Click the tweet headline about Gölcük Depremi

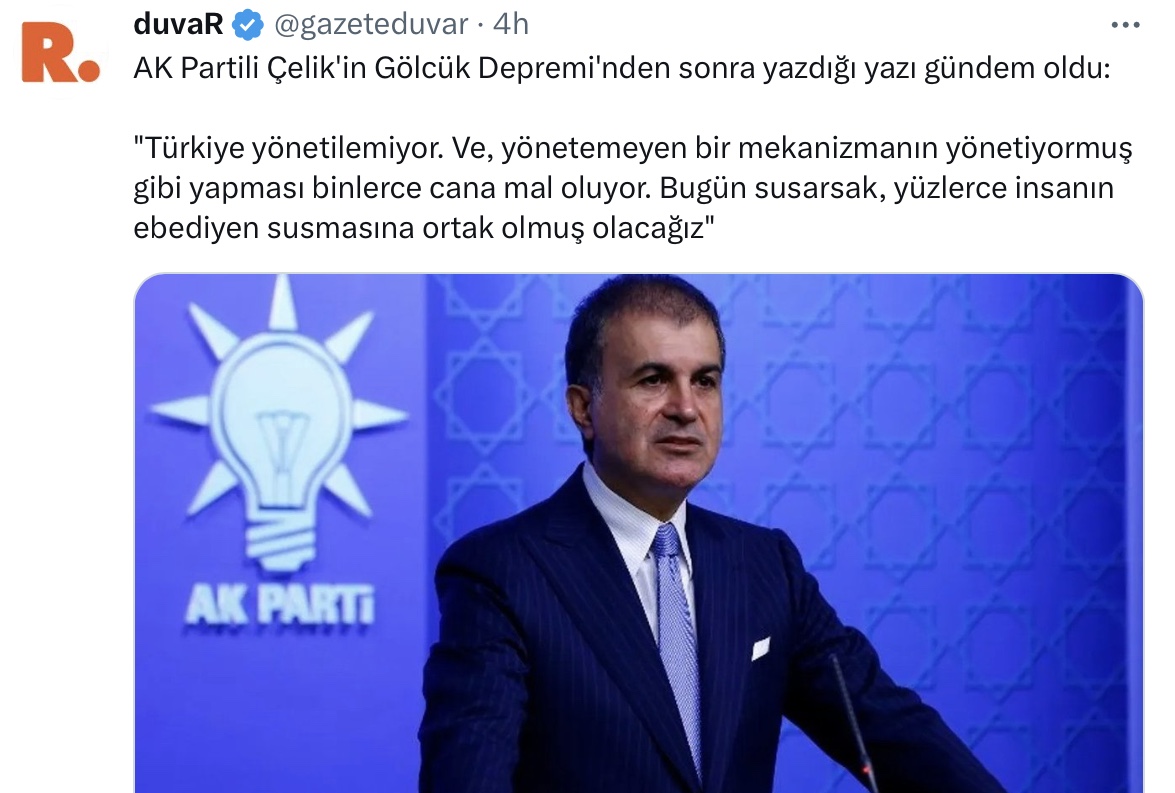[x=622, y=68]
